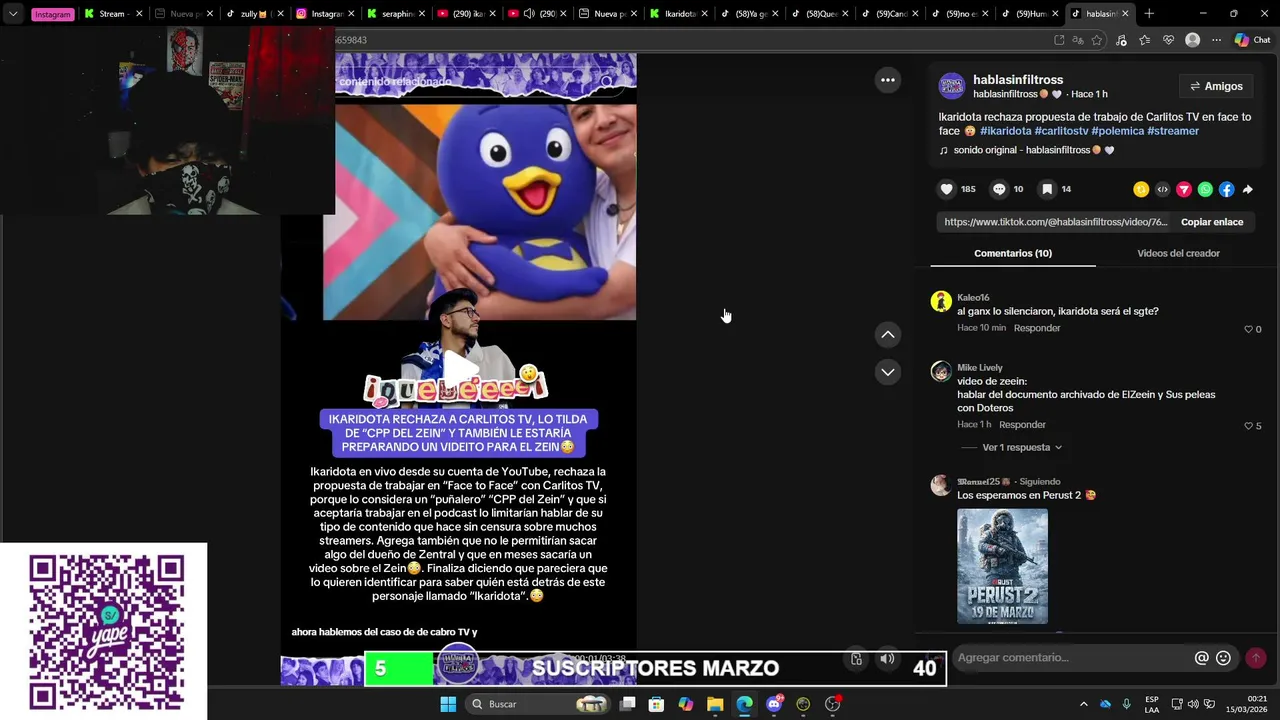Send video to friends via red icon
This screenshot has width=1280, height=720.
coord(1184,189)
